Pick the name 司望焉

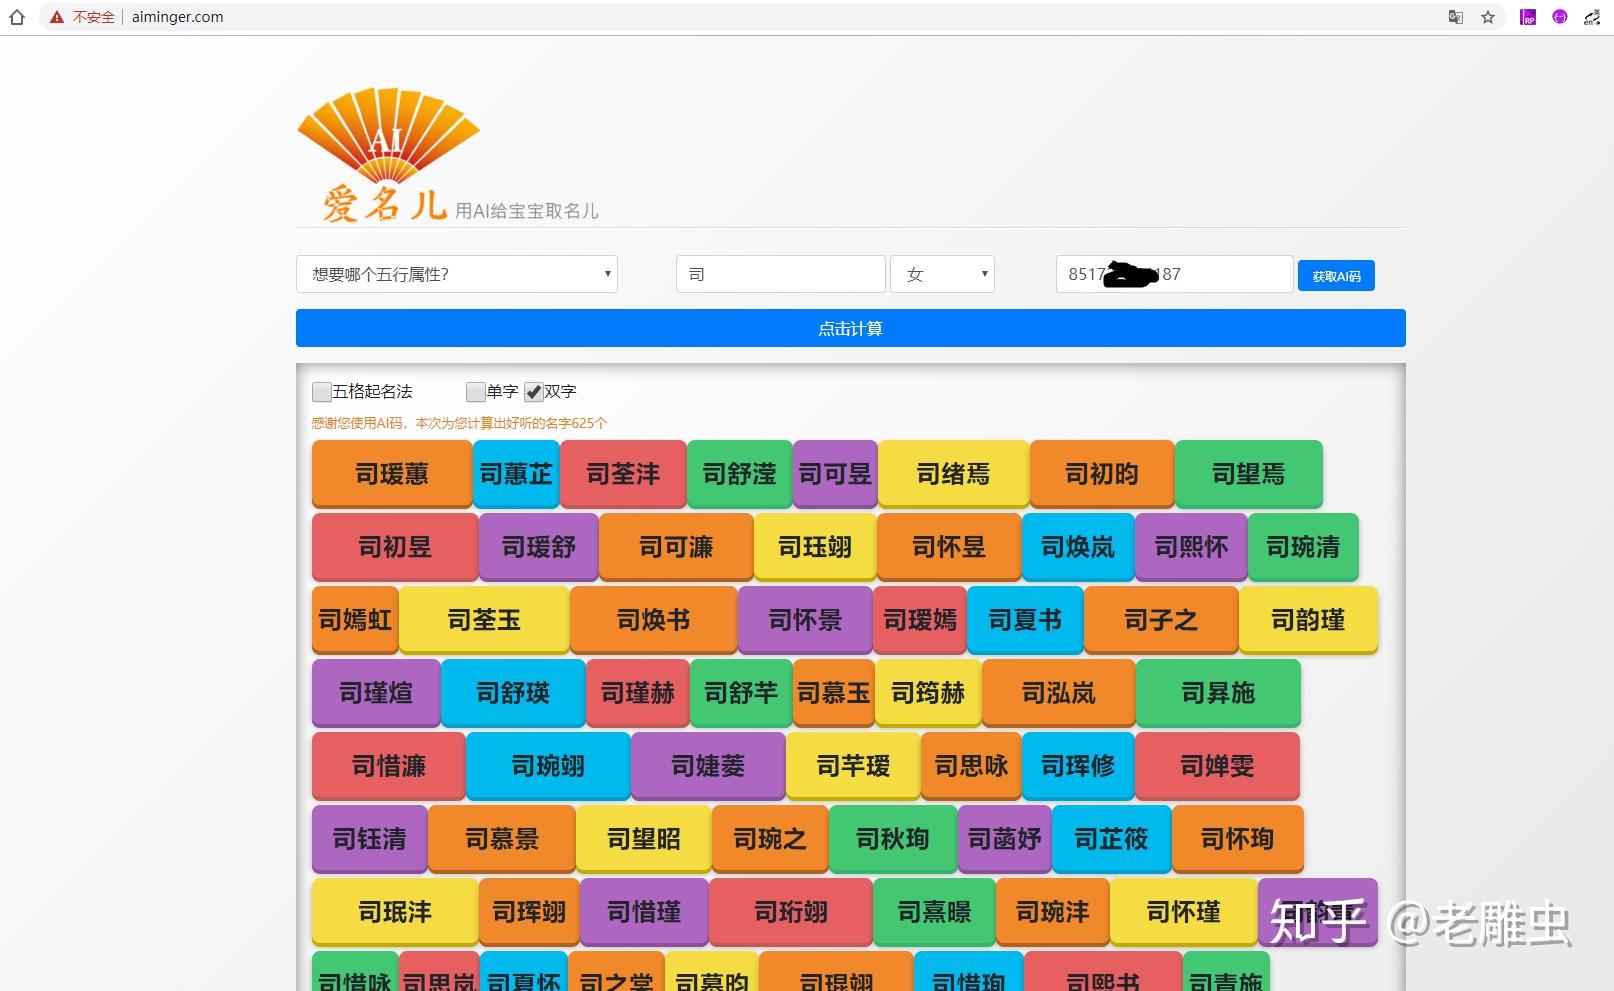pos(1249,474)
